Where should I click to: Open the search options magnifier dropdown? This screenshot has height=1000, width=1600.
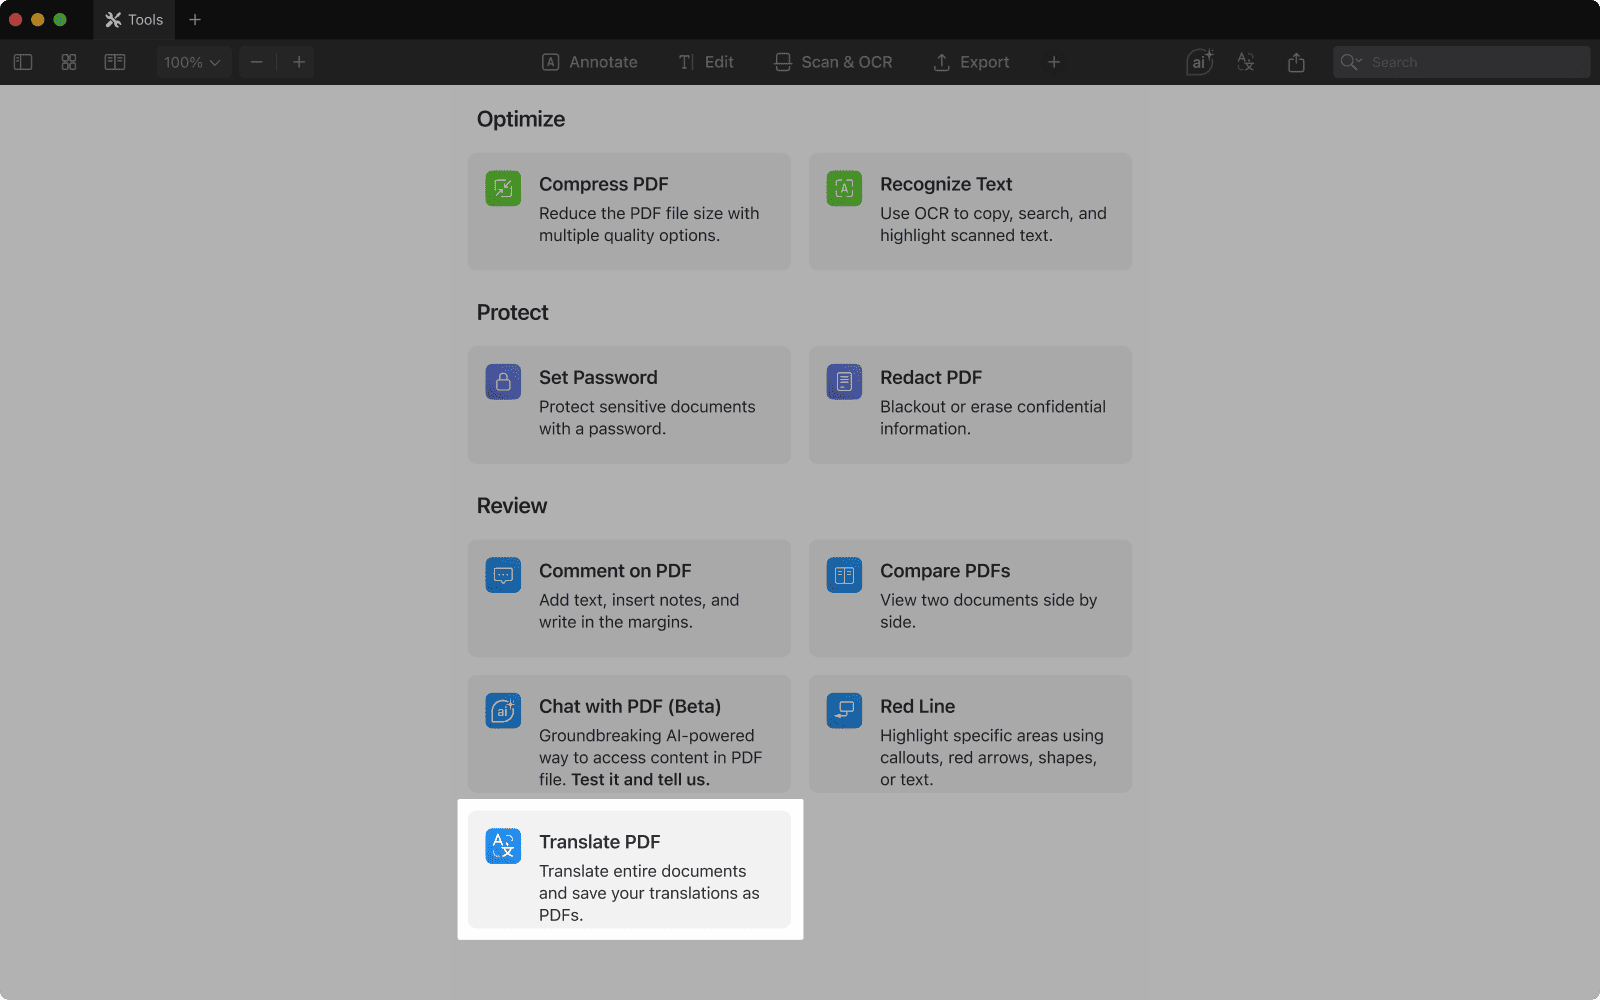1351,62
